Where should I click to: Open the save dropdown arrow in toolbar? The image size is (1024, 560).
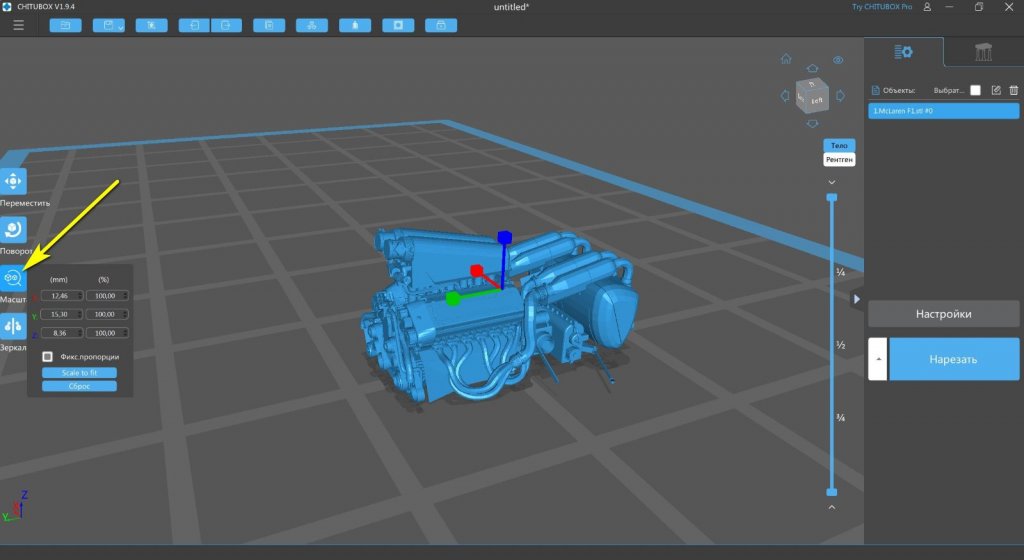click(120, 27)
